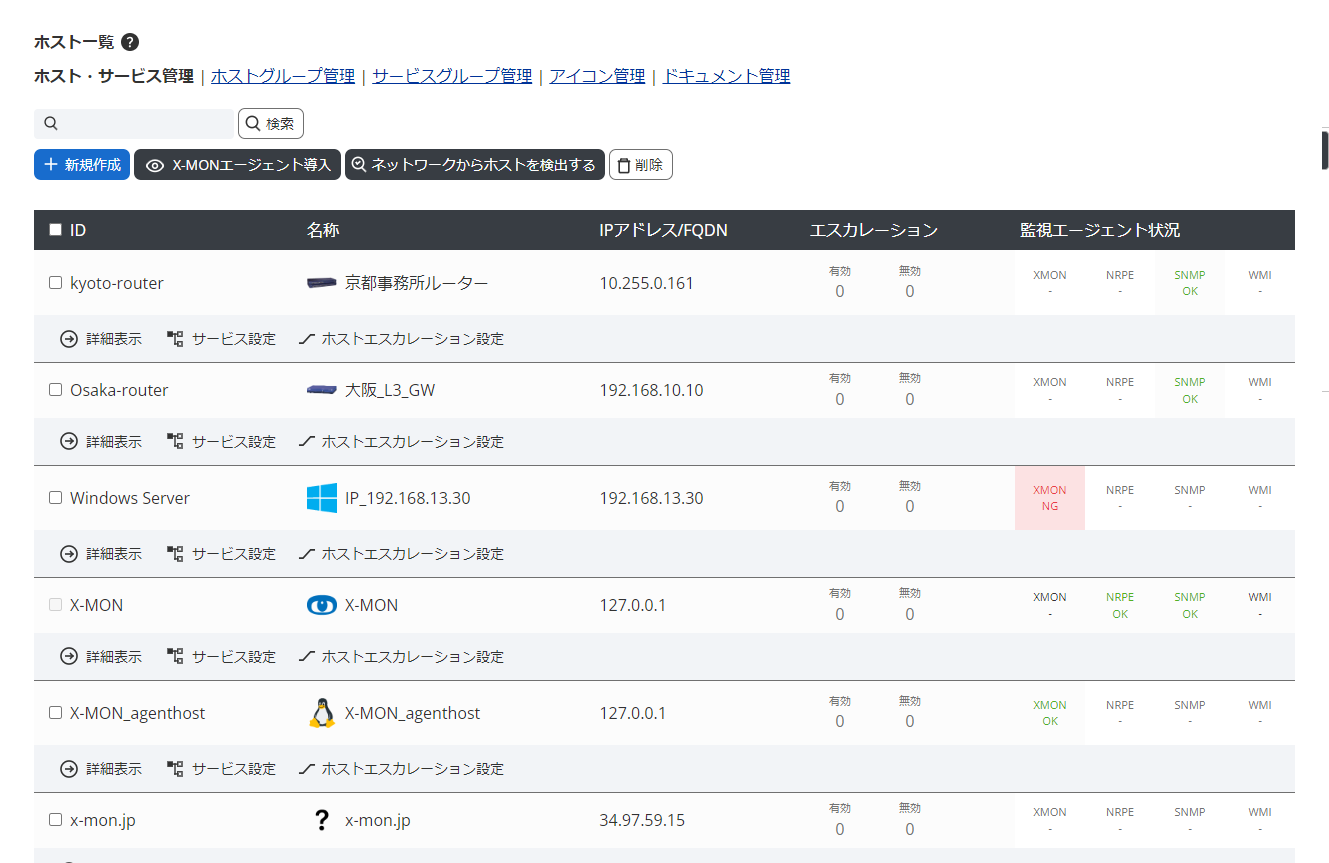The height and width of the screenshot is (863, 1329).
Task: Click the エスカレーション column header
Action: click(874, 230)
